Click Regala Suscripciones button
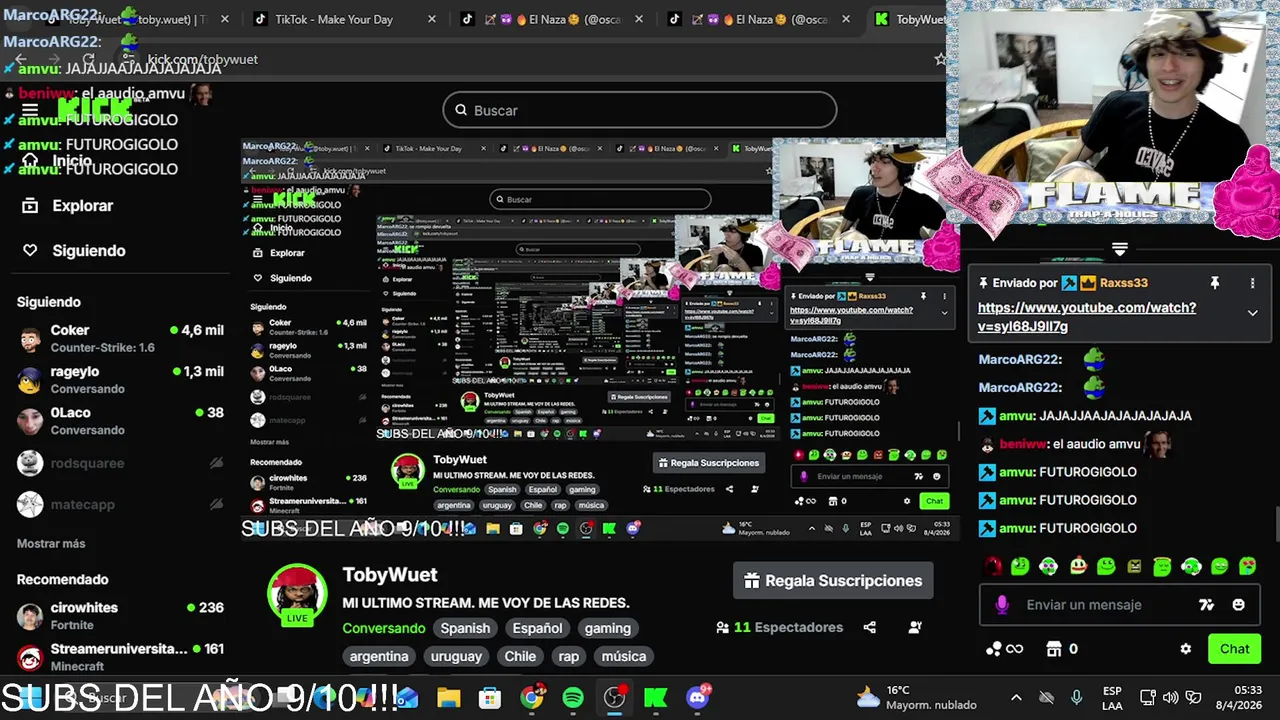The width and height of the screenshot is (1280, 720). (x=833, y=580)
